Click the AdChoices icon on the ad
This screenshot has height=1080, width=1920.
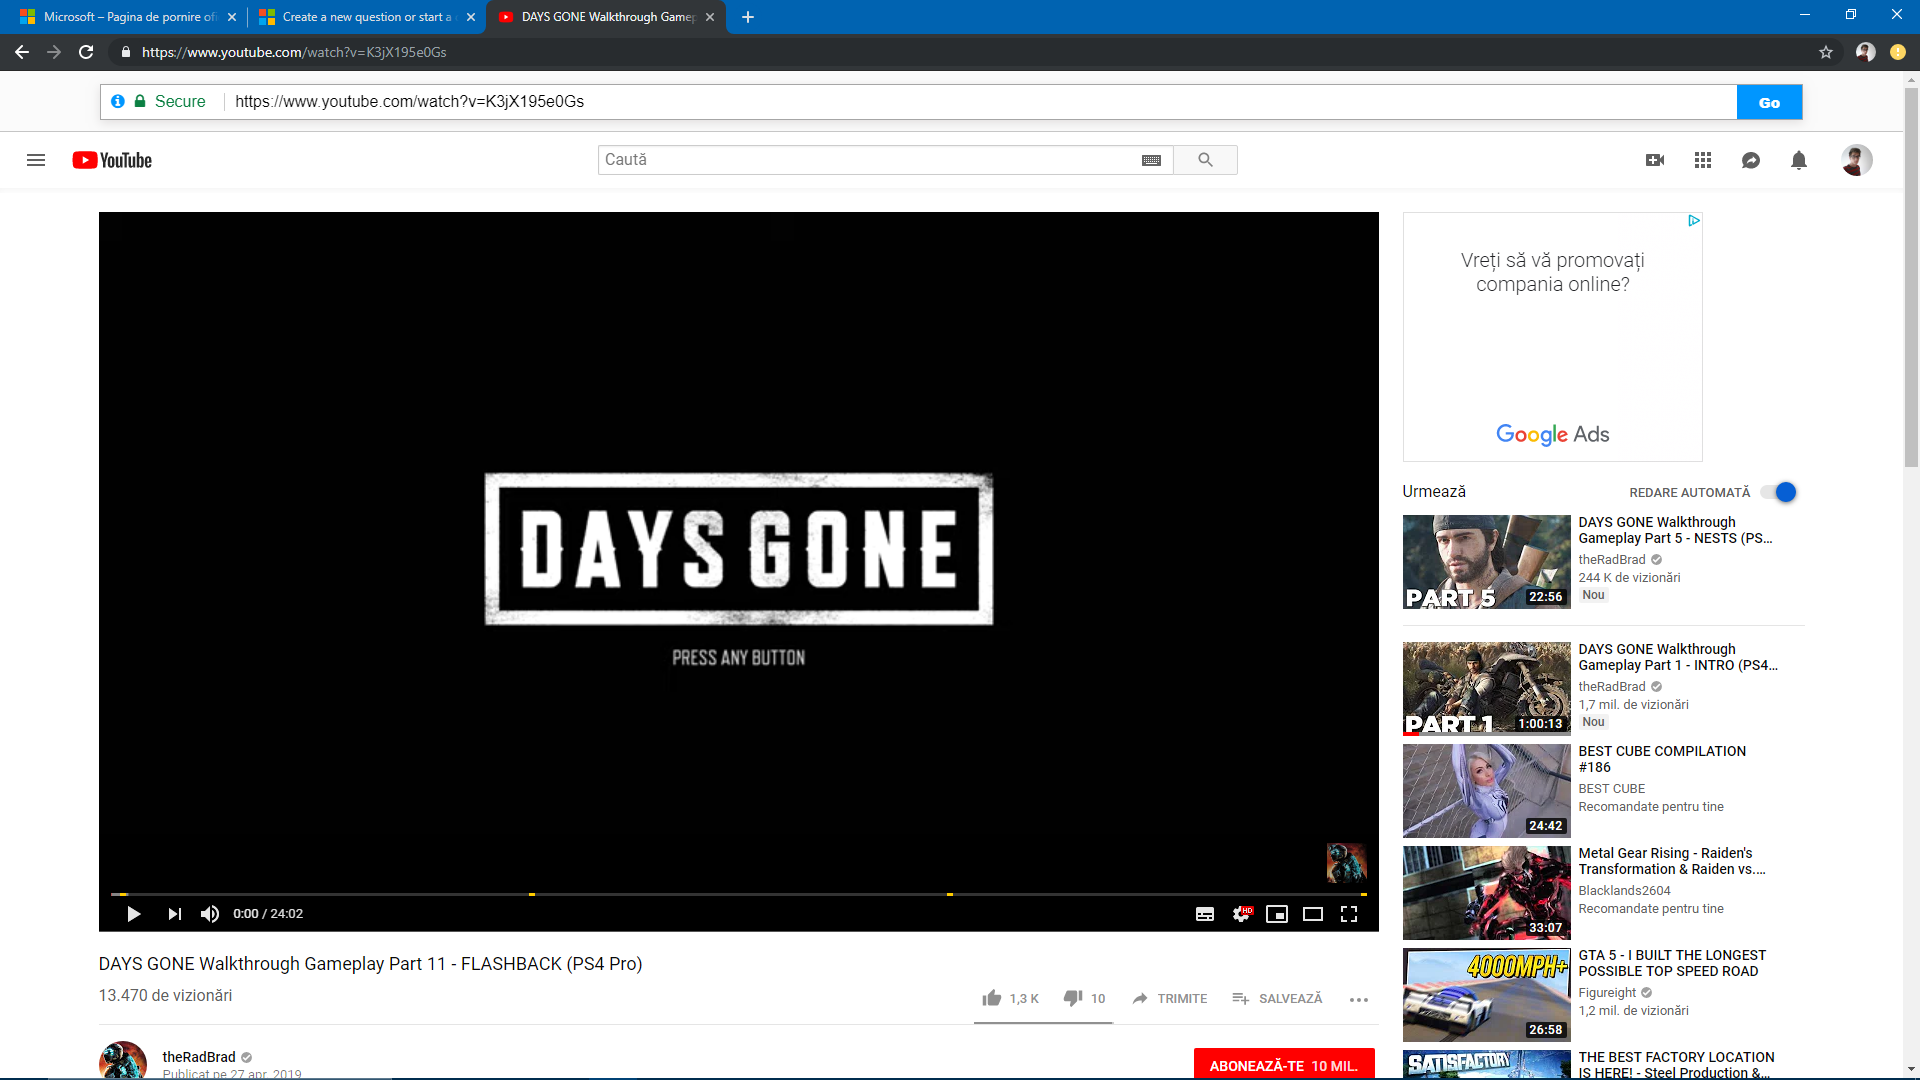[1694, 220]
